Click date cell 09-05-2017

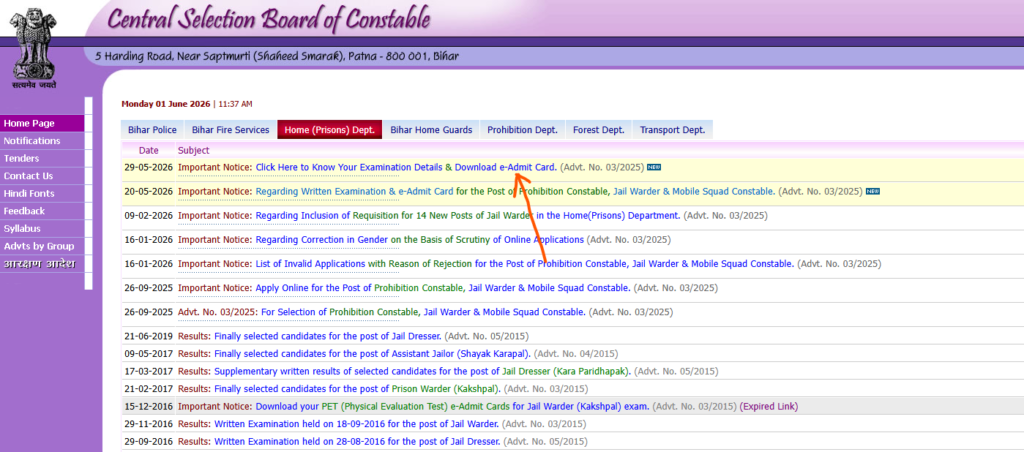149,354
